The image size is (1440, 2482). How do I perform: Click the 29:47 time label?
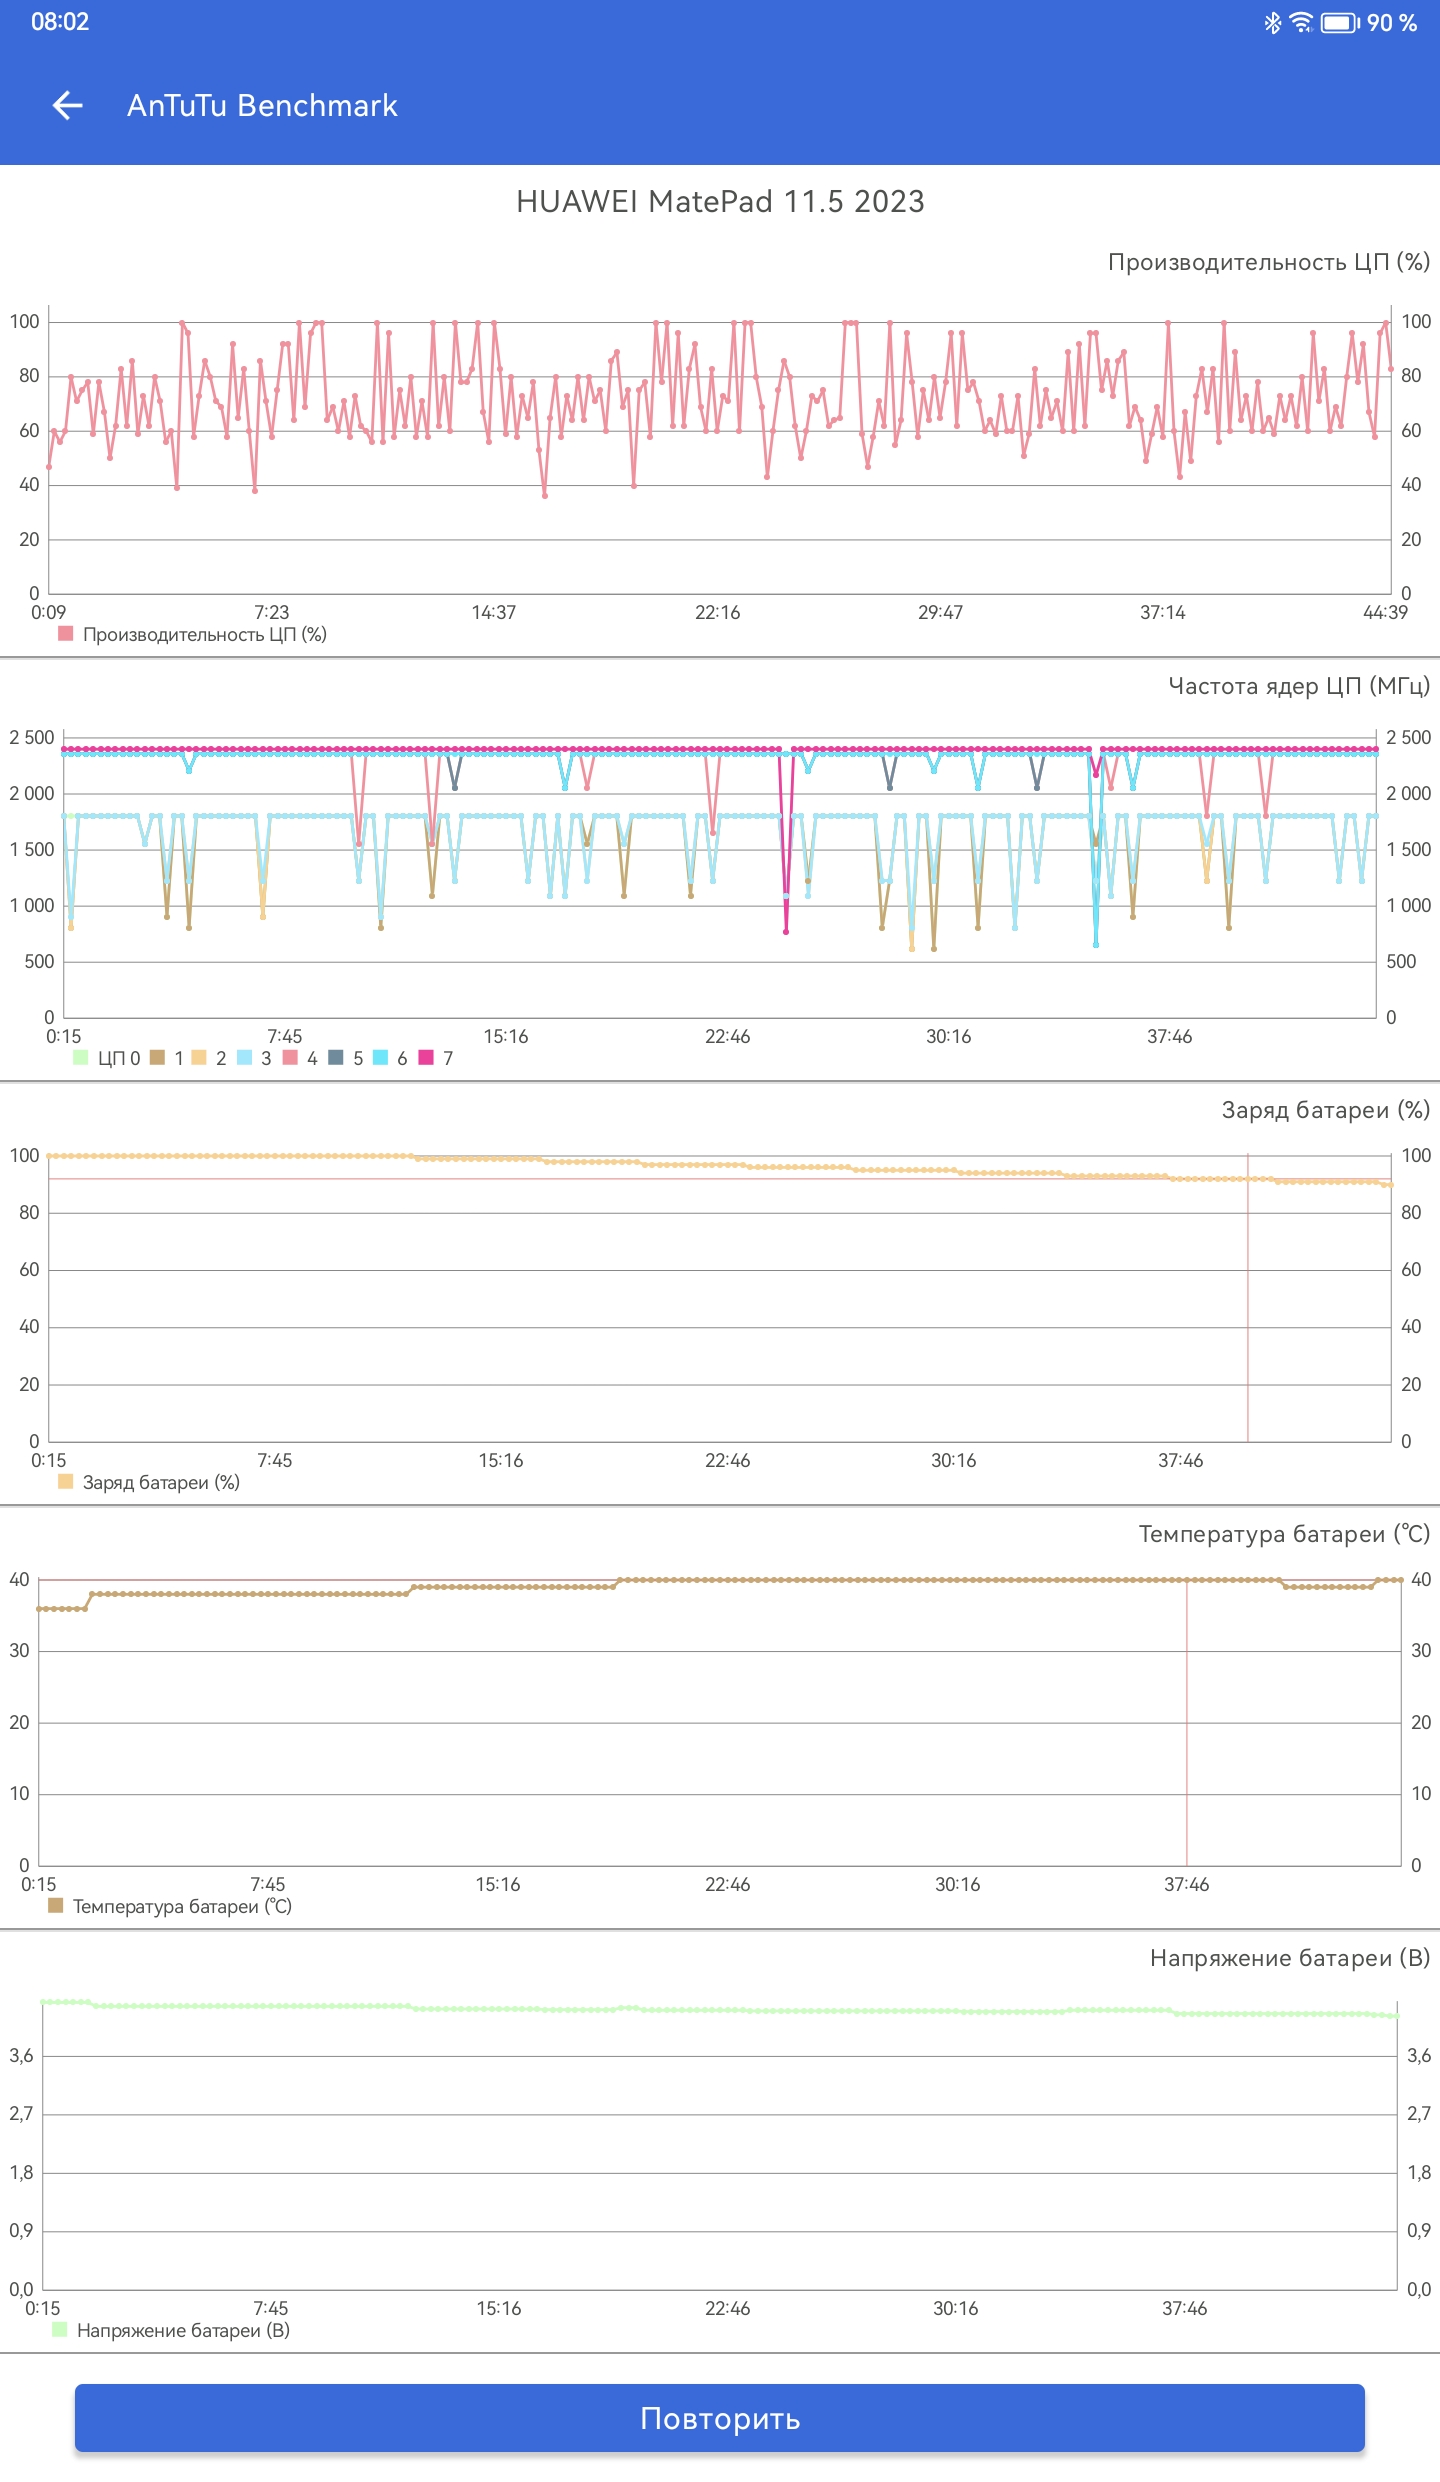click(x=941, y=612)
